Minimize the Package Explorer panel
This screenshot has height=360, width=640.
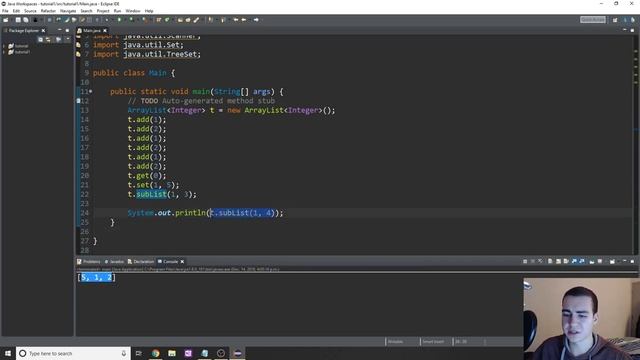pyautogui.click(x=60, y=30)
